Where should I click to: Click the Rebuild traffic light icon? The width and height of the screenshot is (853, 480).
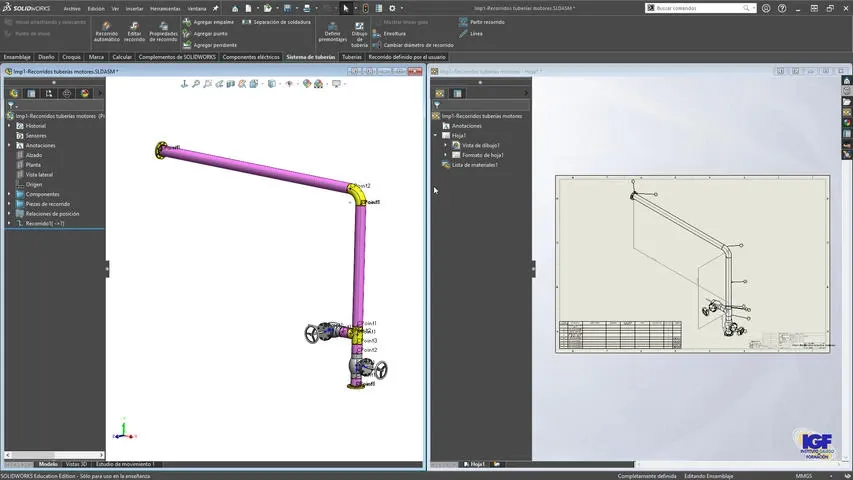click(366, 8)
